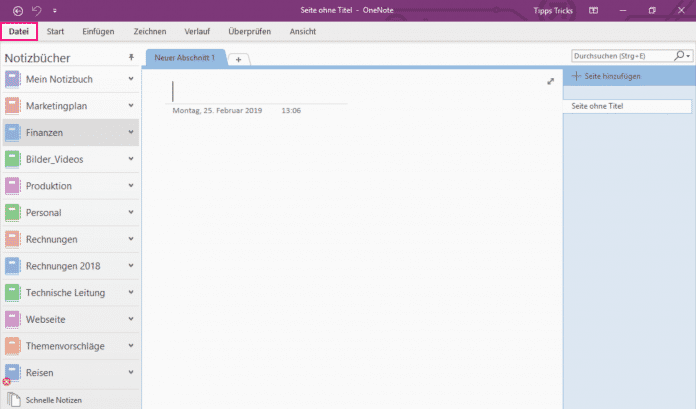Image resolution: width=696 pixels, height=409 pixels.
Task: Expand the Rechnungen 2018 chevron
Action: [x=131, y=266]
